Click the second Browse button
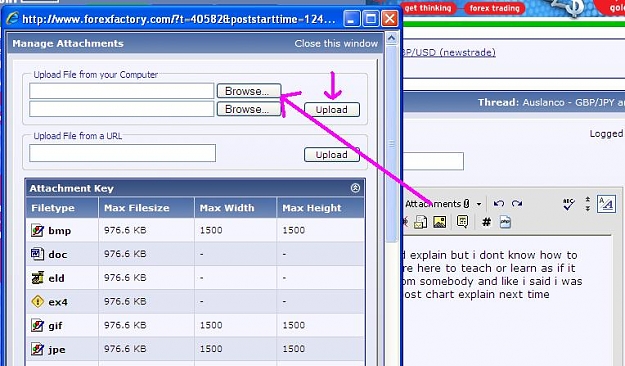625x366 pixels. (x=249, y=109)
